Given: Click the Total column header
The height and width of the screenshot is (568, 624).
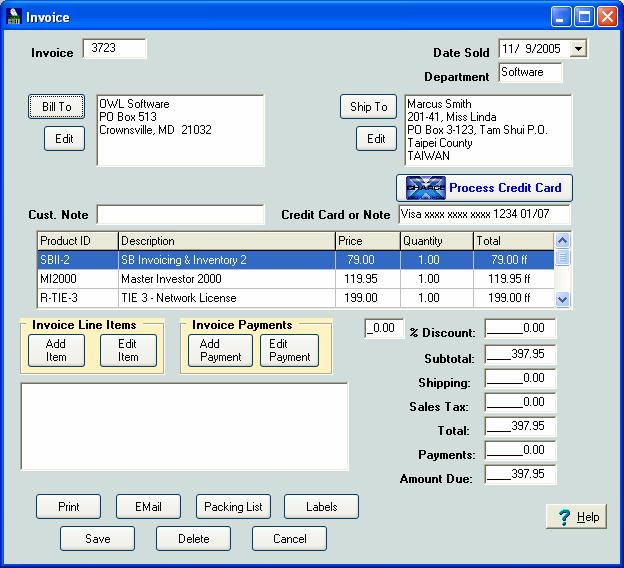Looking at the screenshot, I should tap(514, 241).
